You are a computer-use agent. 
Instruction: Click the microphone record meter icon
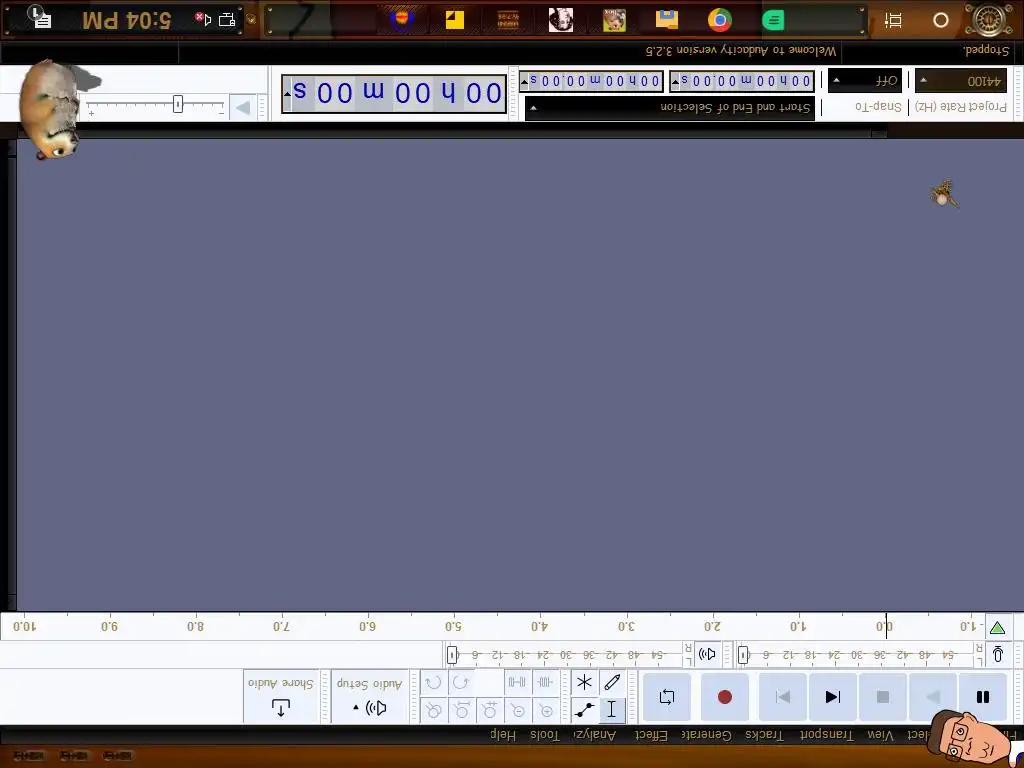coord(998,654)
